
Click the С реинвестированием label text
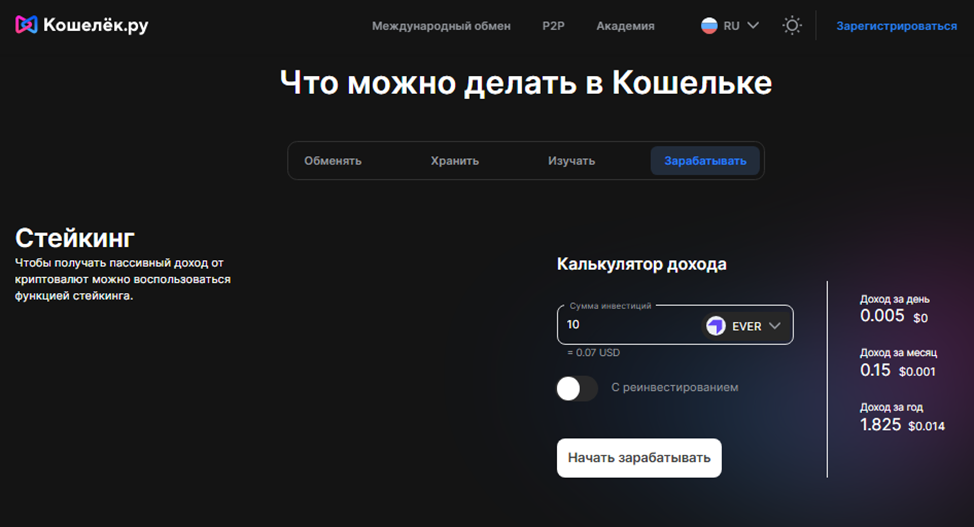pyautogui.click(x=675, y=388)
